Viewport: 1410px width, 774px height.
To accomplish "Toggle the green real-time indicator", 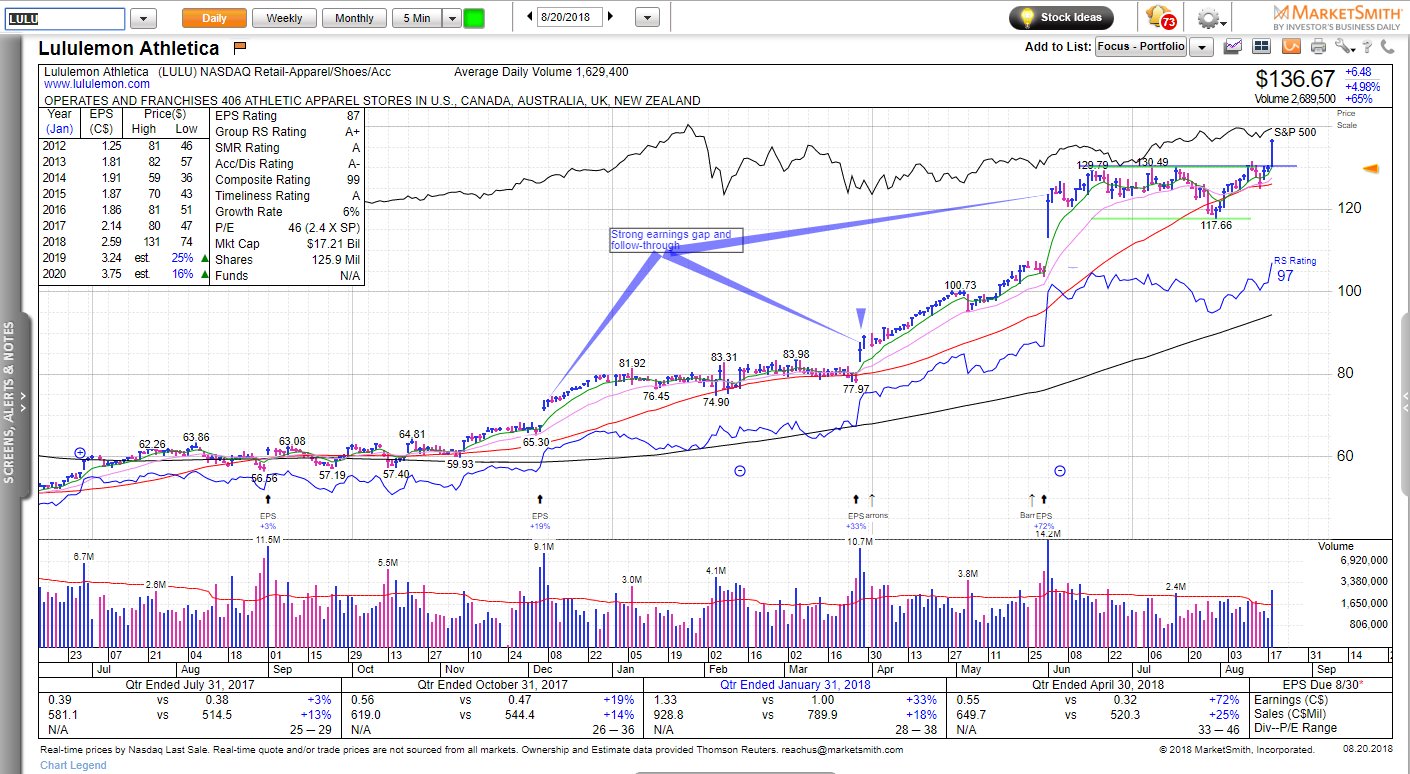I will (x=474, y=18).
